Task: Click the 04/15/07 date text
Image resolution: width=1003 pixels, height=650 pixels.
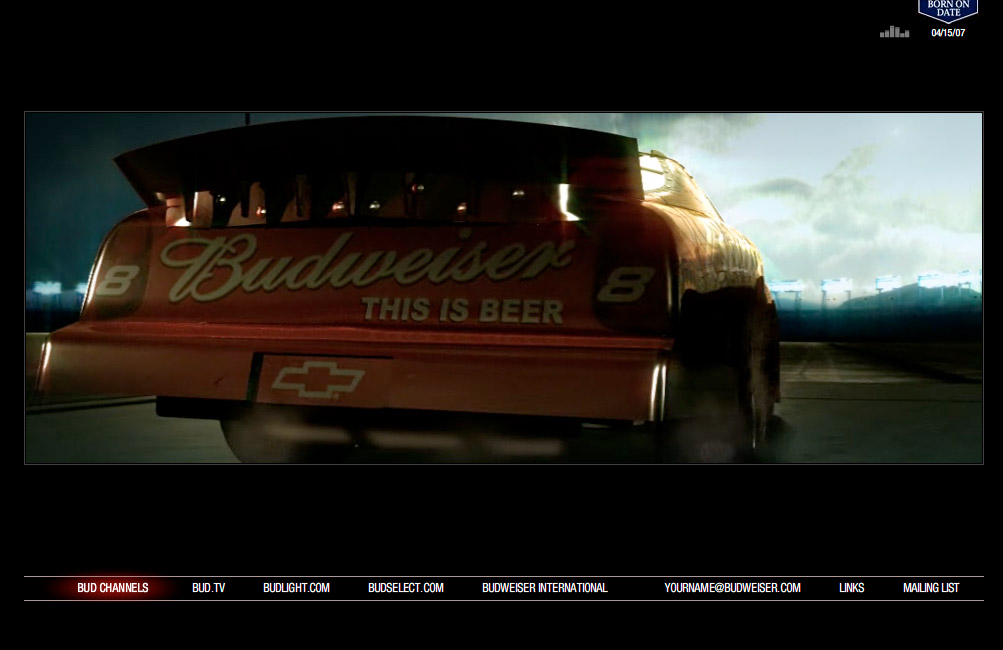Action: 948,33
